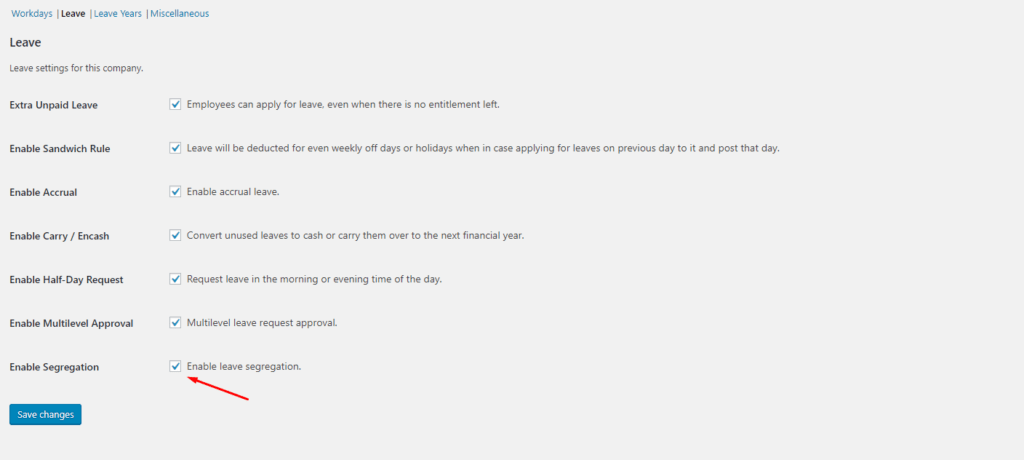This screenshot has height=460, width=1024.
Task: Click the 'Convert unused leaves to cash' description
Action: 355,235
